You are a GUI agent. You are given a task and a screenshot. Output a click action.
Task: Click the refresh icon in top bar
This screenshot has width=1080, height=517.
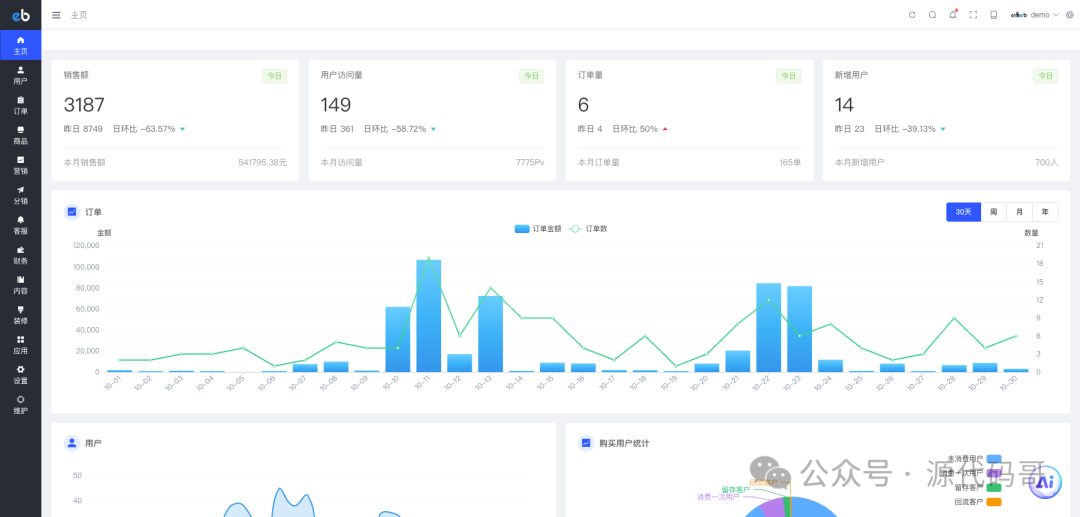[912, 15]
